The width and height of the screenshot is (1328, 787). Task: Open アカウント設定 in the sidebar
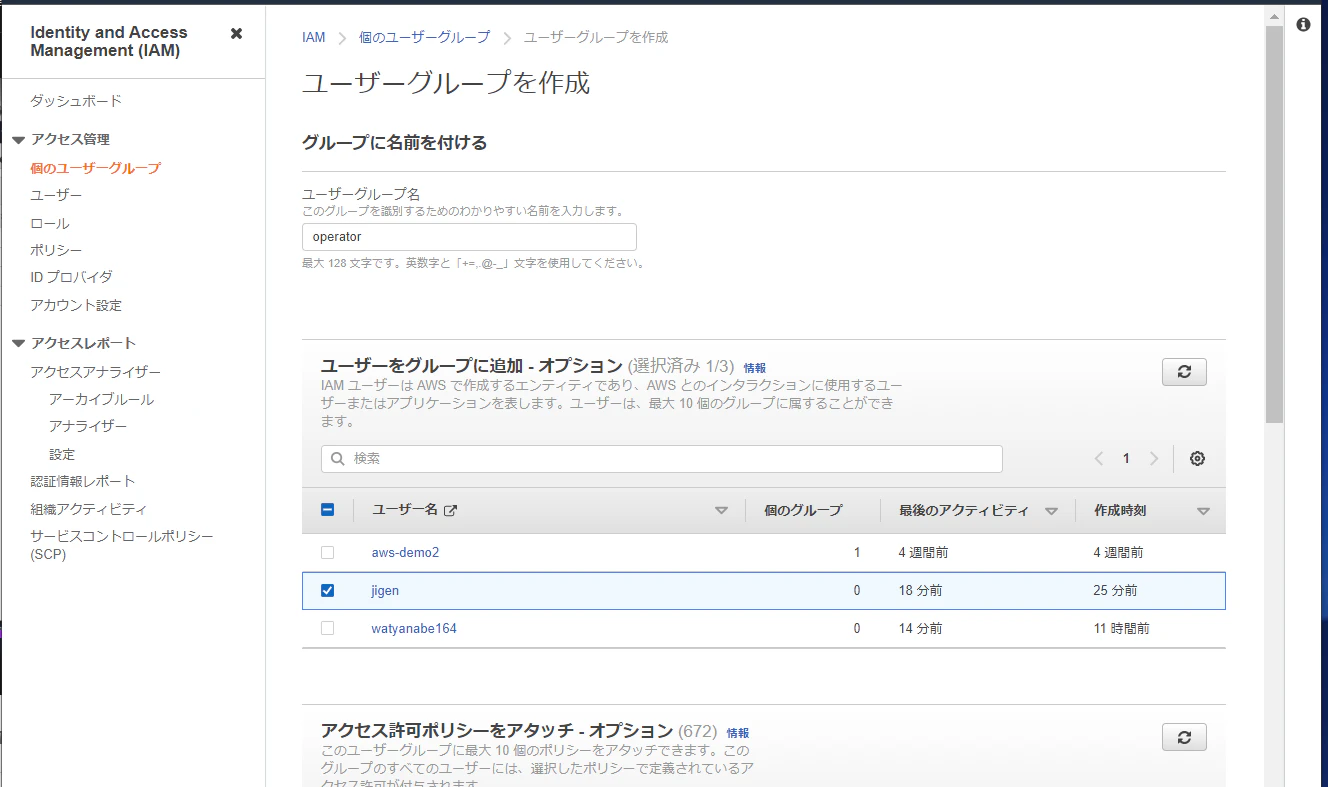76,305
